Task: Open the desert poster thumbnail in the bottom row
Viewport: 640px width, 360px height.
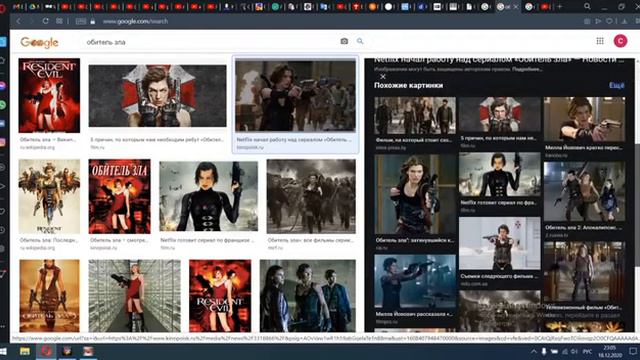Action: (49, 296)
